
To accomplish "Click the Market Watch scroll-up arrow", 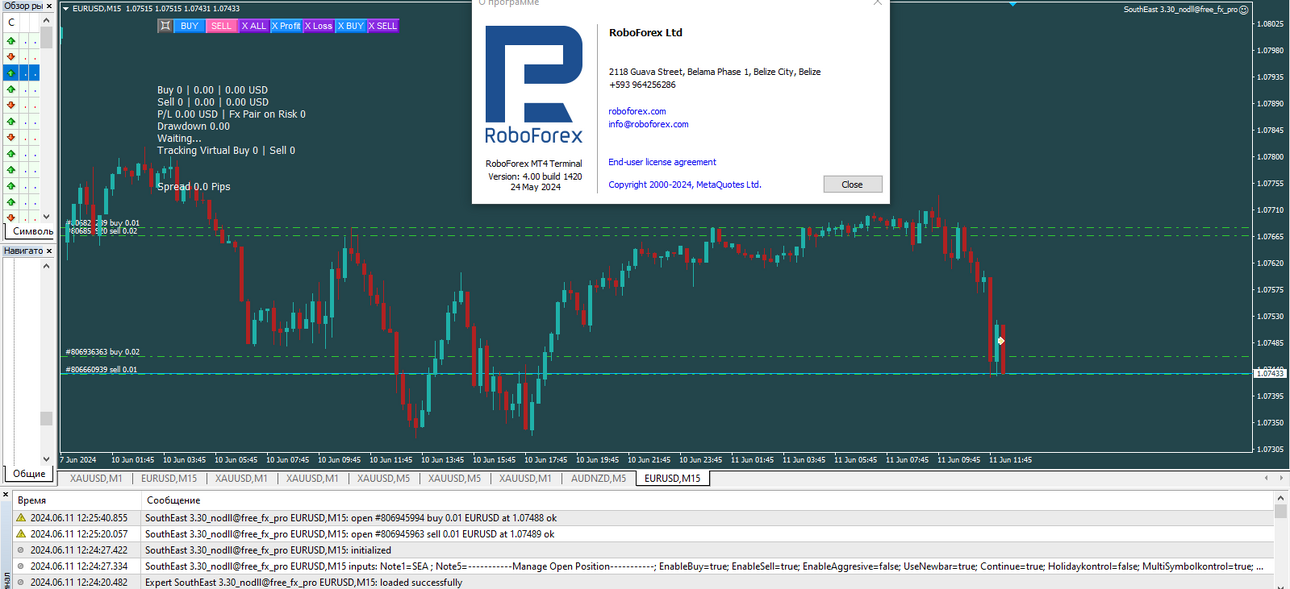I will pyautogui.click(x=46, y=21).
